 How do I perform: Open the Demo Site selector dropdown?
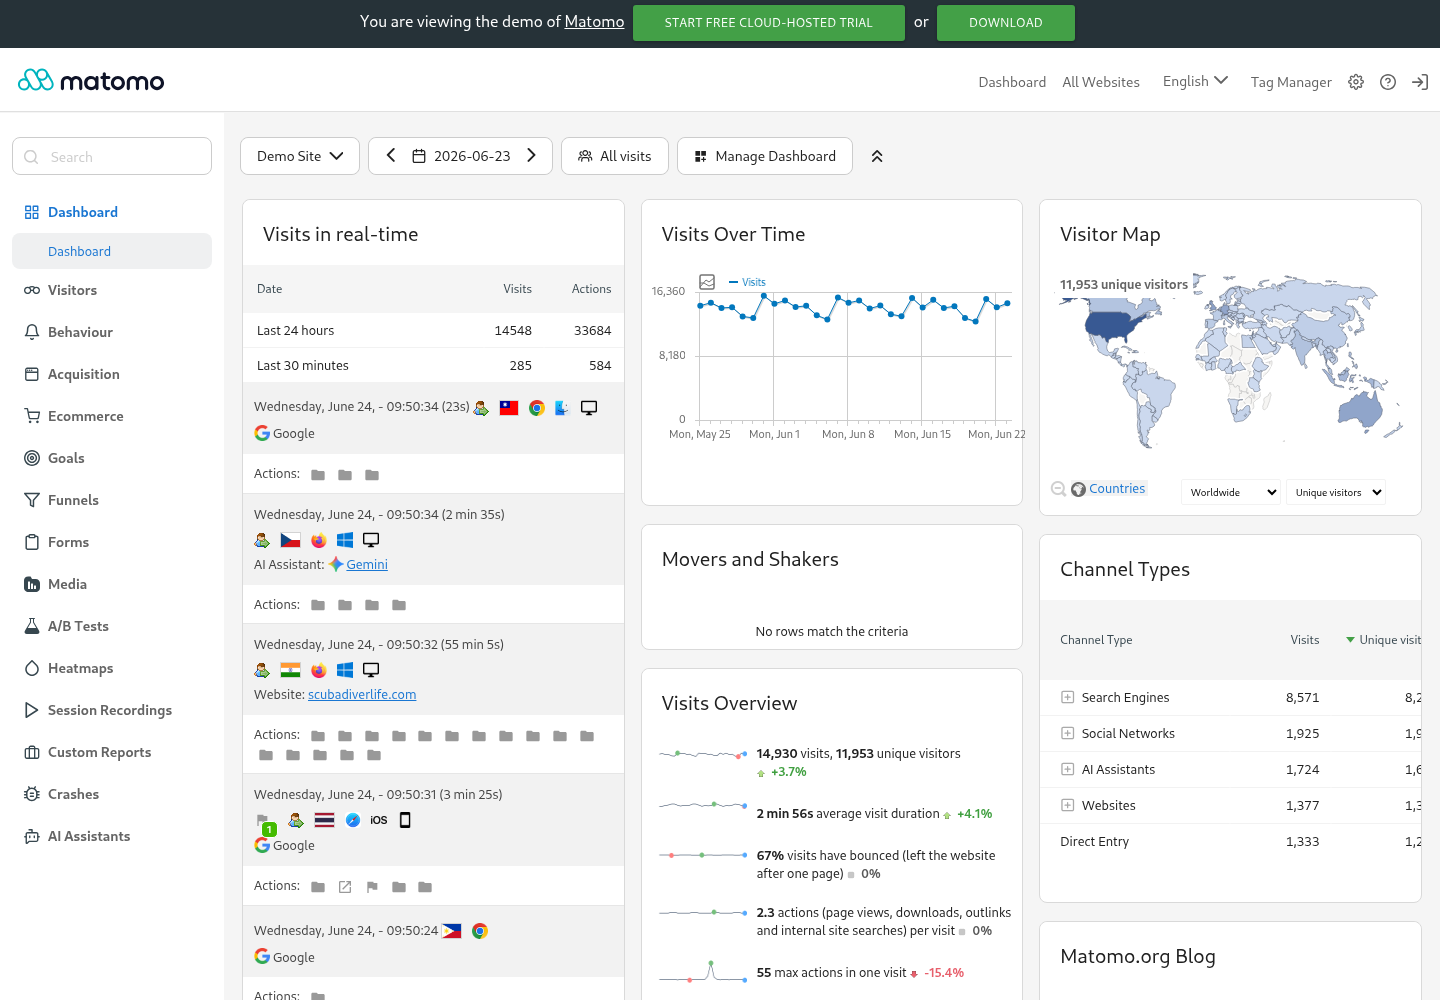(300, 156)
